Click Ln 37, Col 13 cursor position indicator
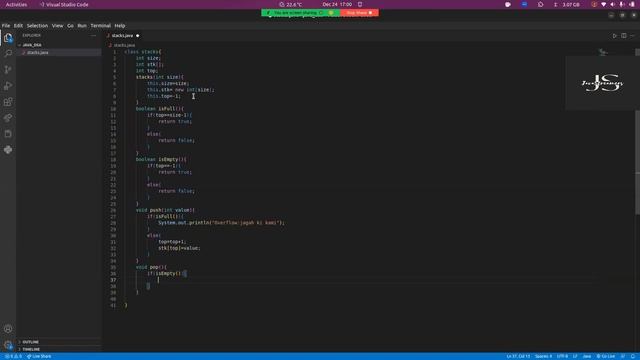This screenshot has height=360, width=640. click(x=518, y=356)
